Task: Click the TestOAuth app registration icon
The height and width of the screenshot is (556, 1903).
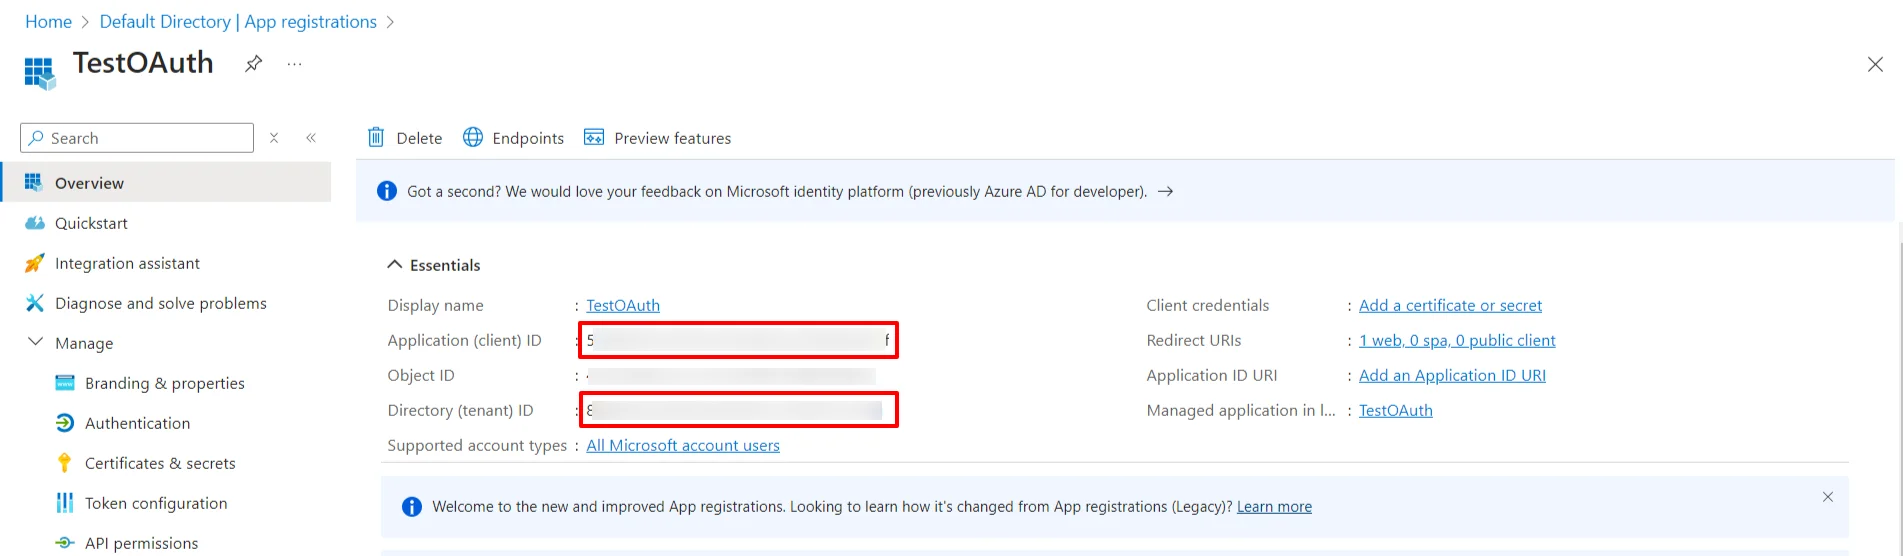Action: click(40, 73)
